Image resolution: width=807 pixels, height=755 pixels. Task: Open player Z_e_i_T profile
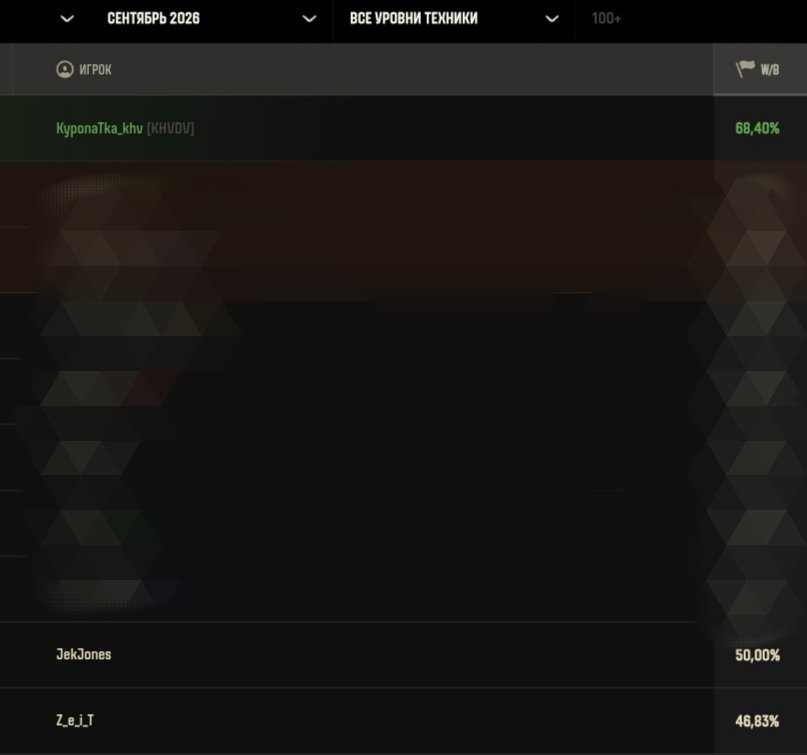(75, 721)
